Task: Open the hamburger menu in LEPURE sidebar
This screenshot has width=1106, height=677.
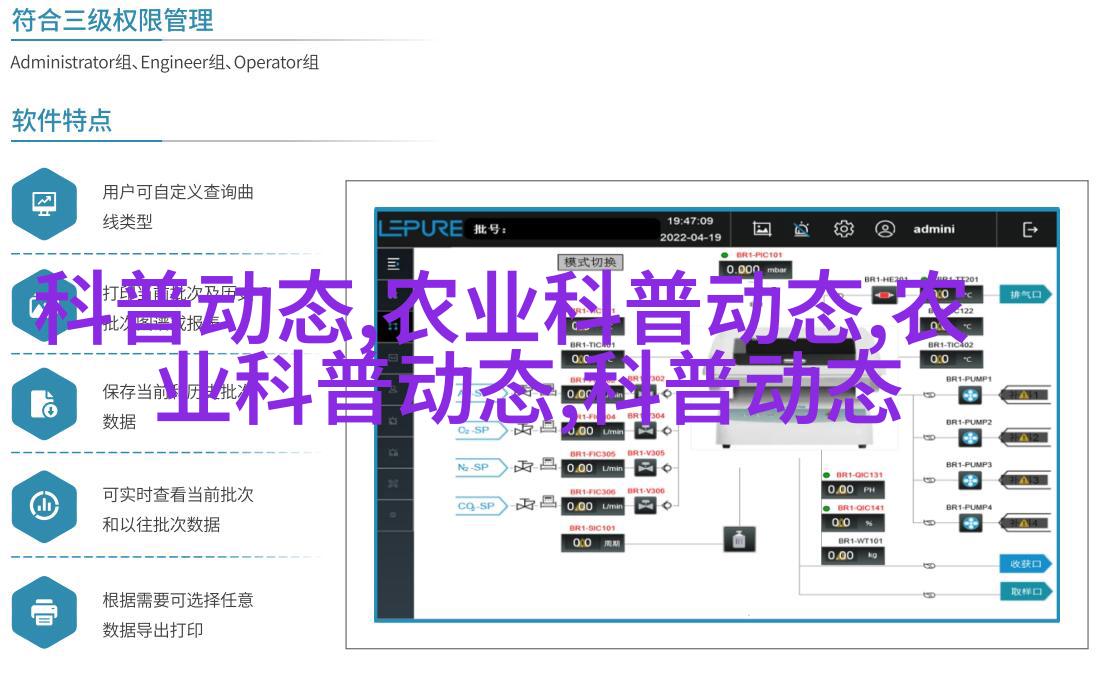Action: click(394, 264)
